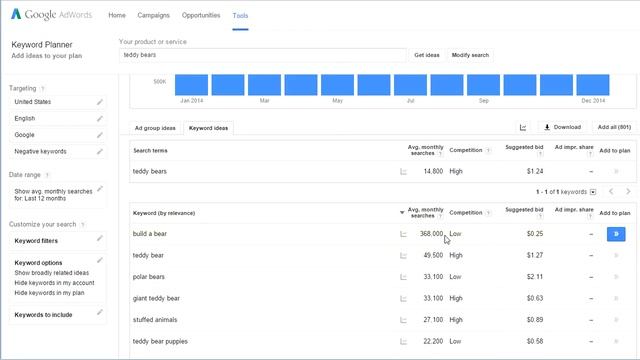Viewport: 640px width, 360px height.
Task: Open the keywords per page dropdown
Action: coord(593,192)
